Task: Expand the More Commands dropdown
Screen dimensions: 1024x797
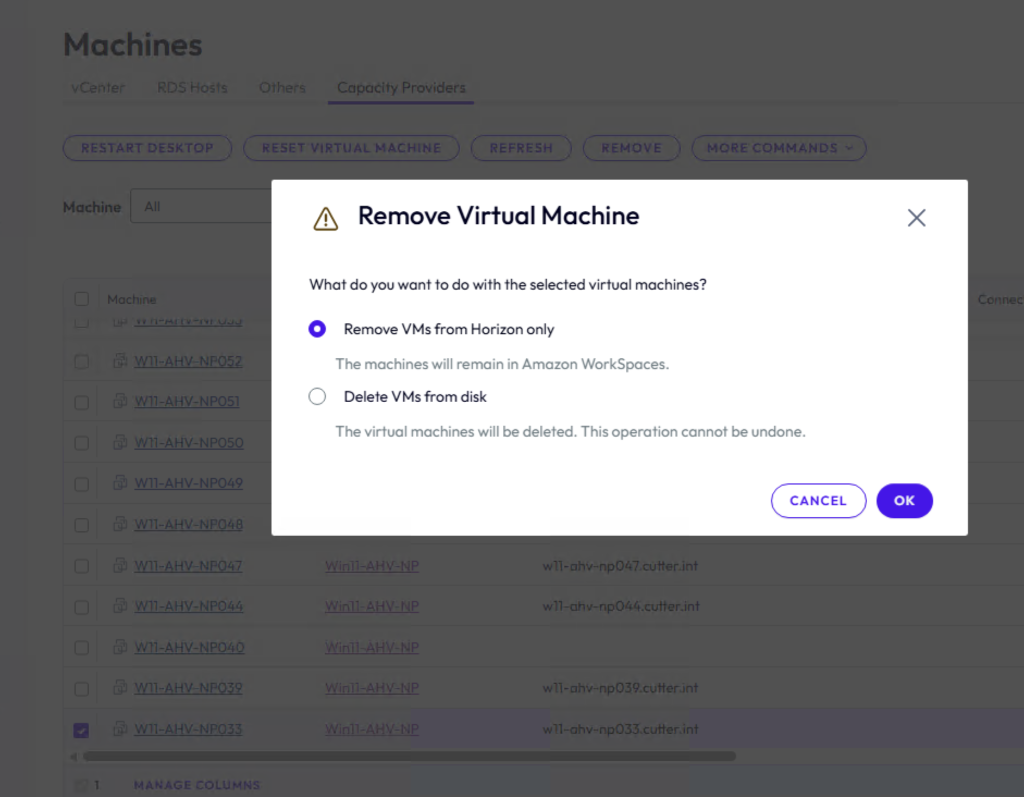Action: (779, 148)
